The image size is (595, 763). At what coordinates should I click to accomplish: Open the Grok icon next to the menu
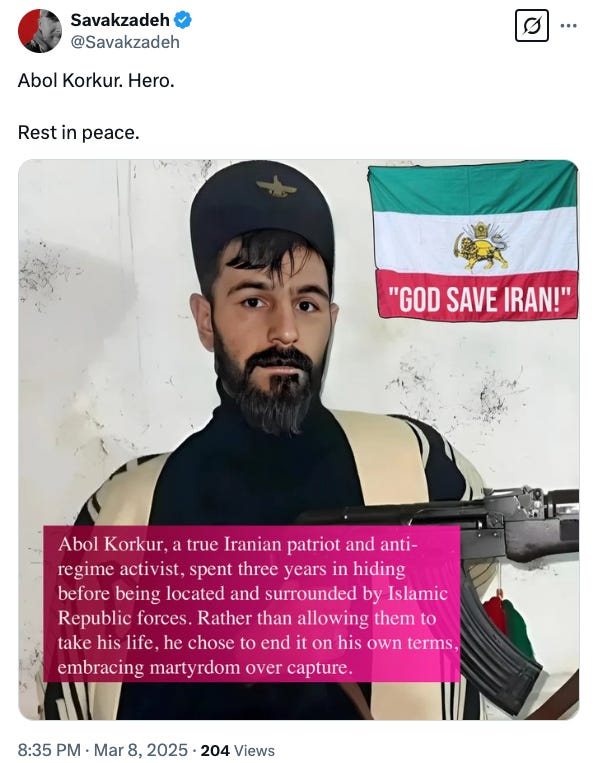[x=532, y=26]
